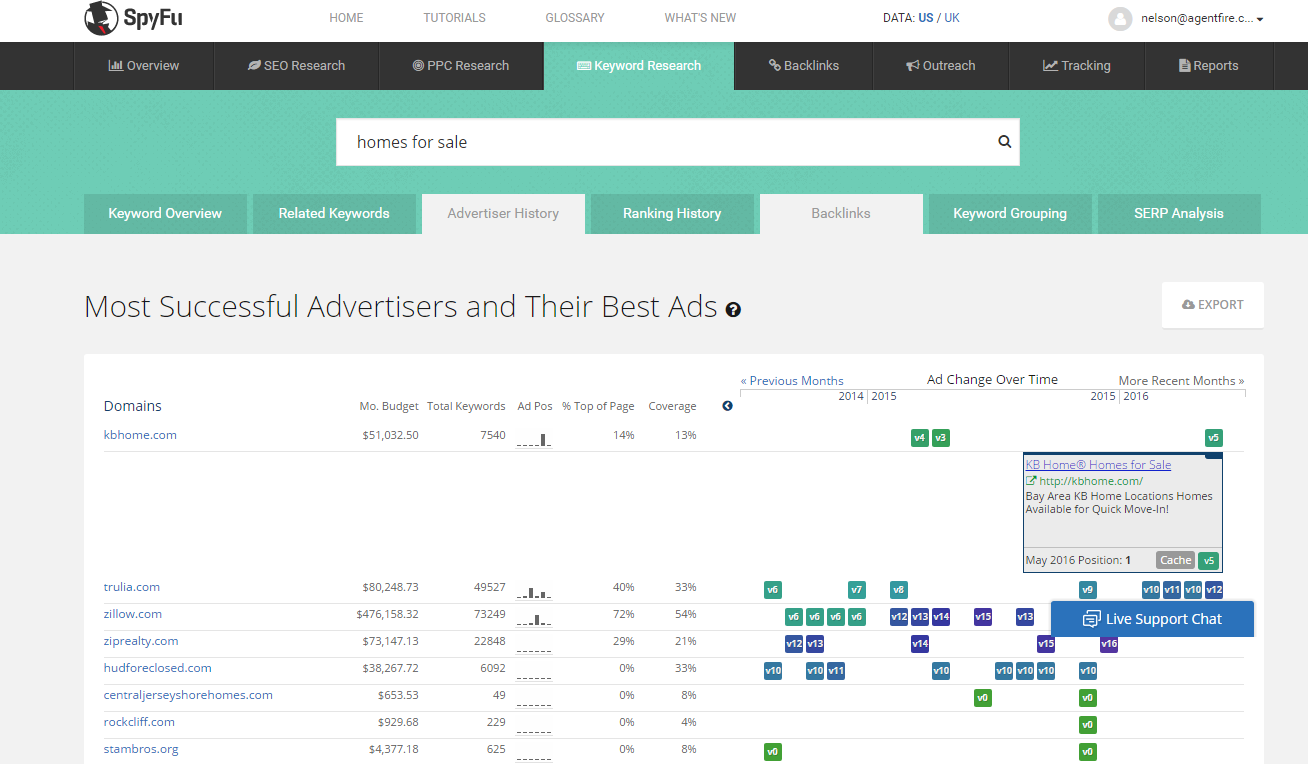The image size is (1308, 764).
Task: Open KB Home Homes for Sale ad link
Action: point(1098,465)
